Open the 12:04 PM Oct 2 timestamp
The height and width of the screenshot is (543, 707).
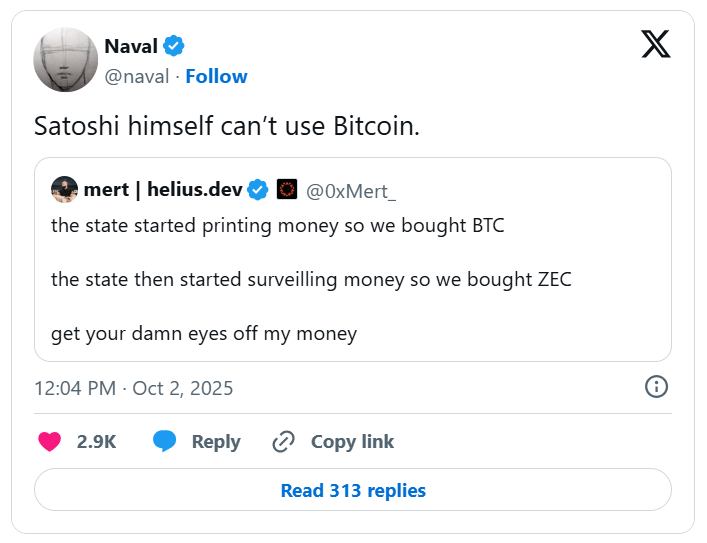click(x=133, y=388)
